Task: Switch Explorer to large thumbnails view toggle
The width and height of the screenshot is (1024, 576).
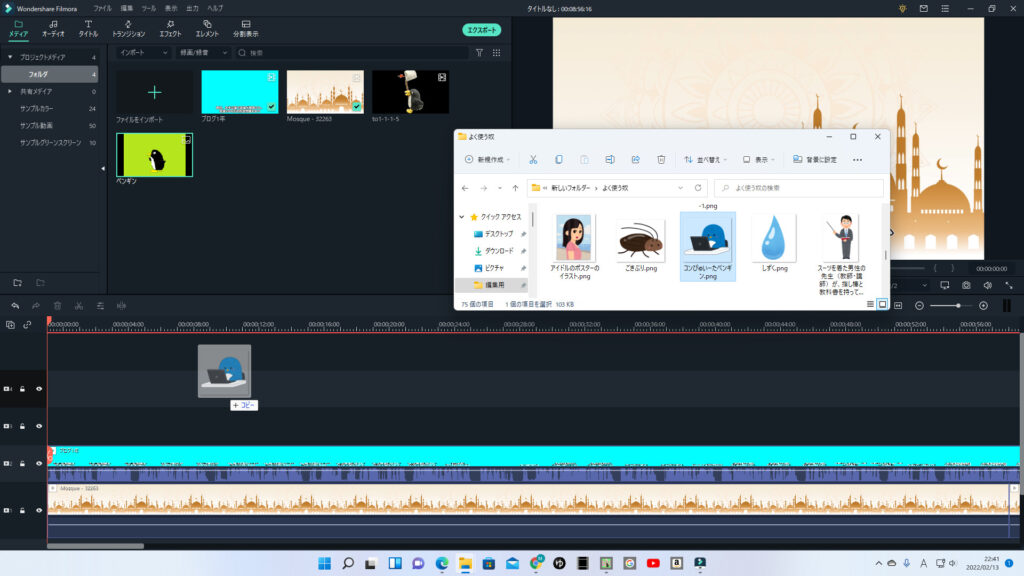Action: coord(882,304)
